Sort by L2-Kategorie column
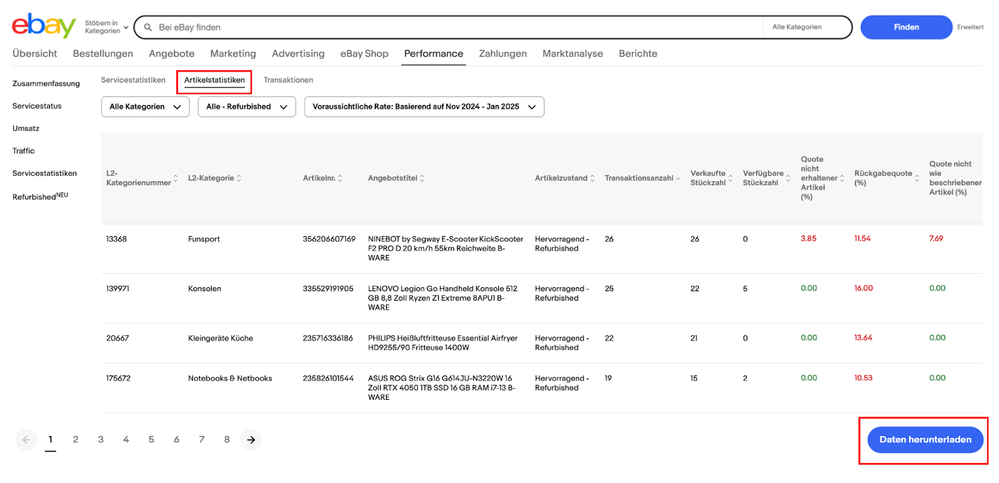This screenshot has width=999, height=483. click(x=214, y=178)
